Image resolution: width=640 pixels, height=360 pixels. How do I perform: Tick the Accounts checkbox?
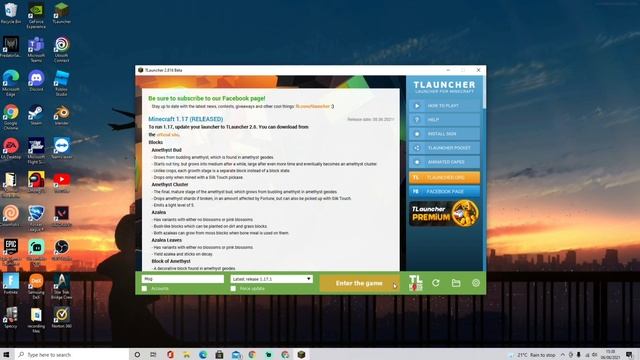point(144,289)
